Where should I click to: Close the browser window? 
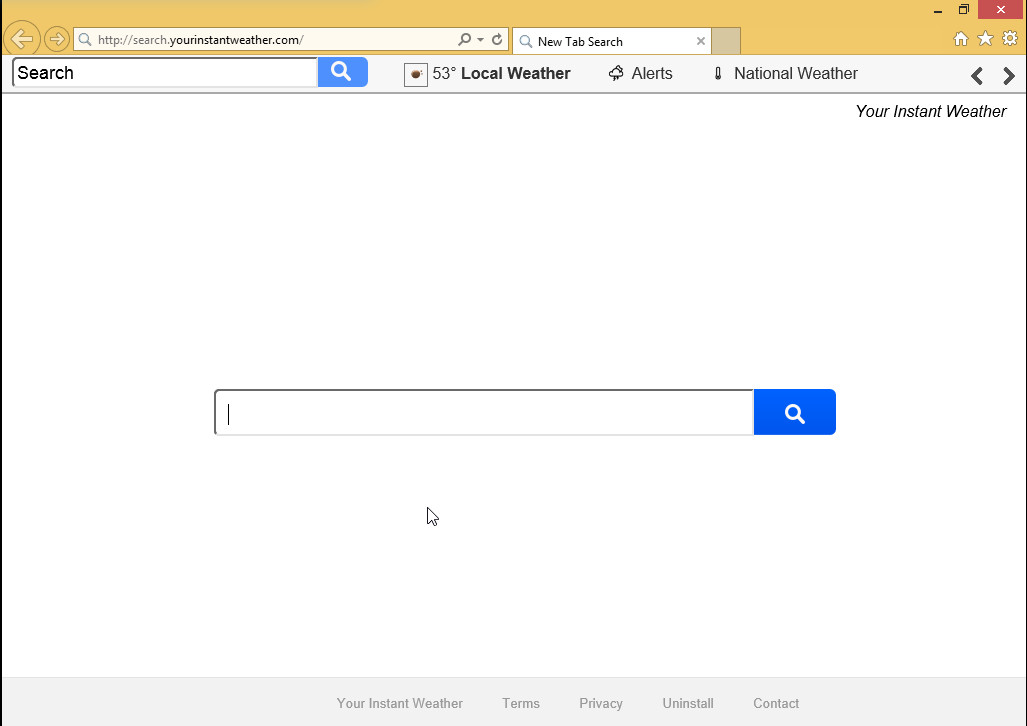pos(1001,9)
